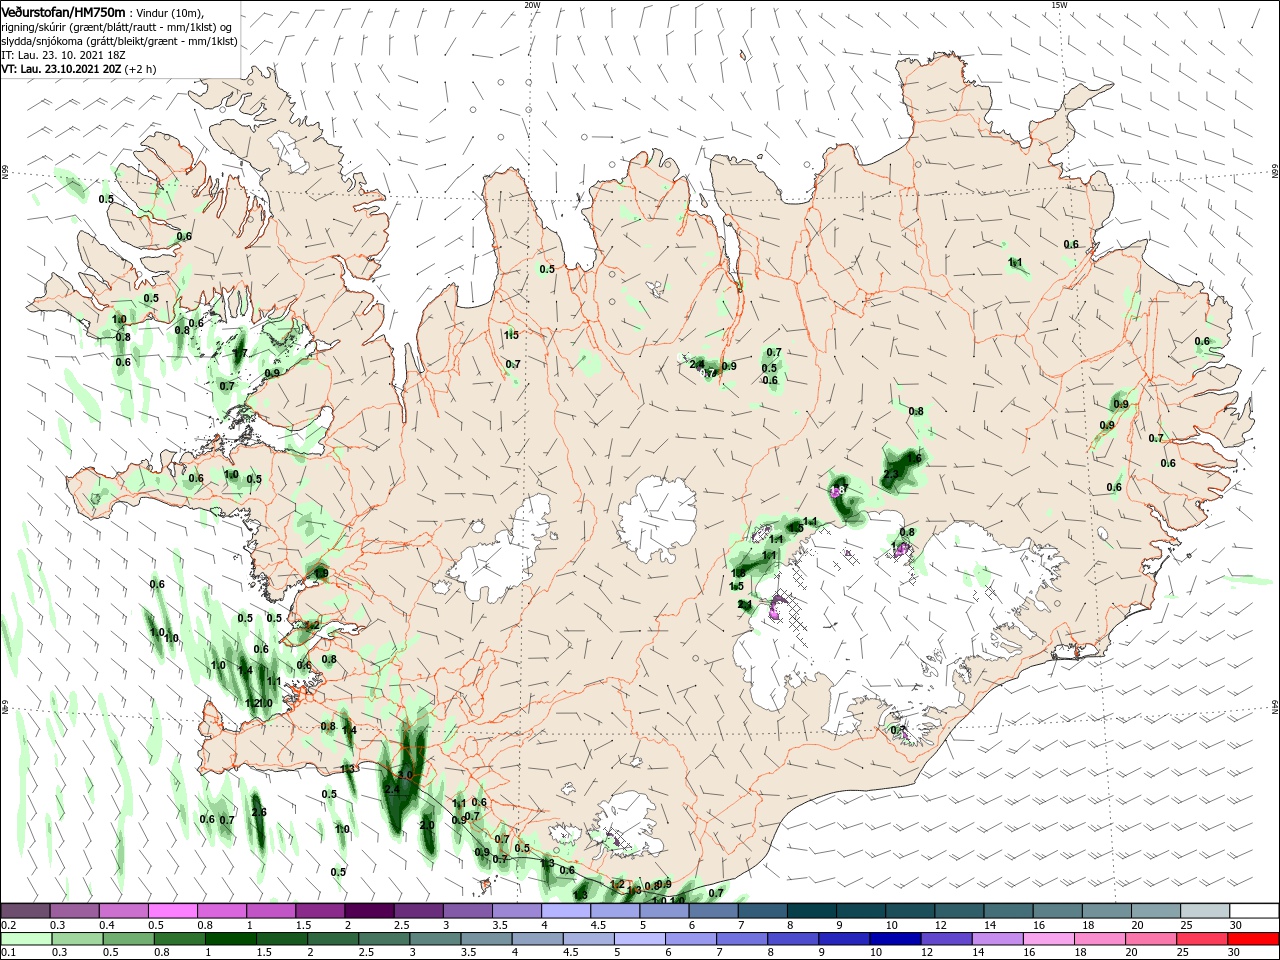This screenshot has height=960, width=1280.
Task: Click the 2.6 precipitation value offshore
Action: [x=259, y=812]
